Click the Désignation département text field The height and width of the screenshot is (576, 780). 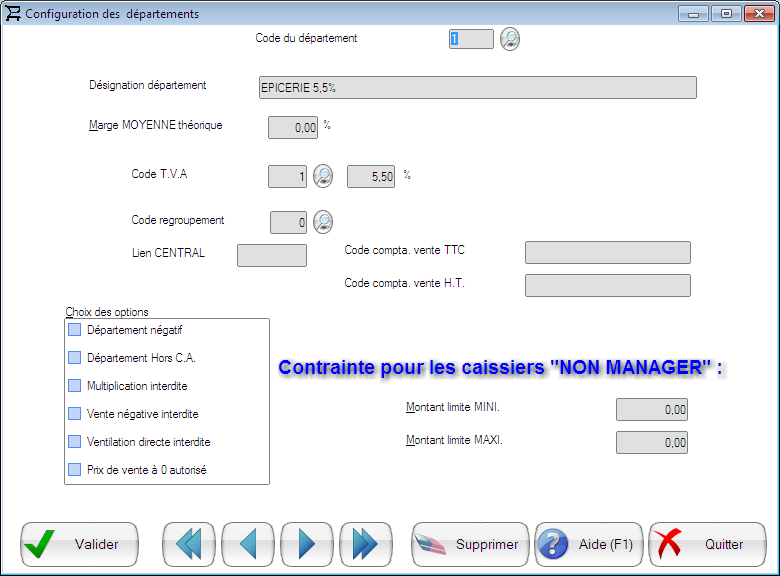click(x=477, y=87)
